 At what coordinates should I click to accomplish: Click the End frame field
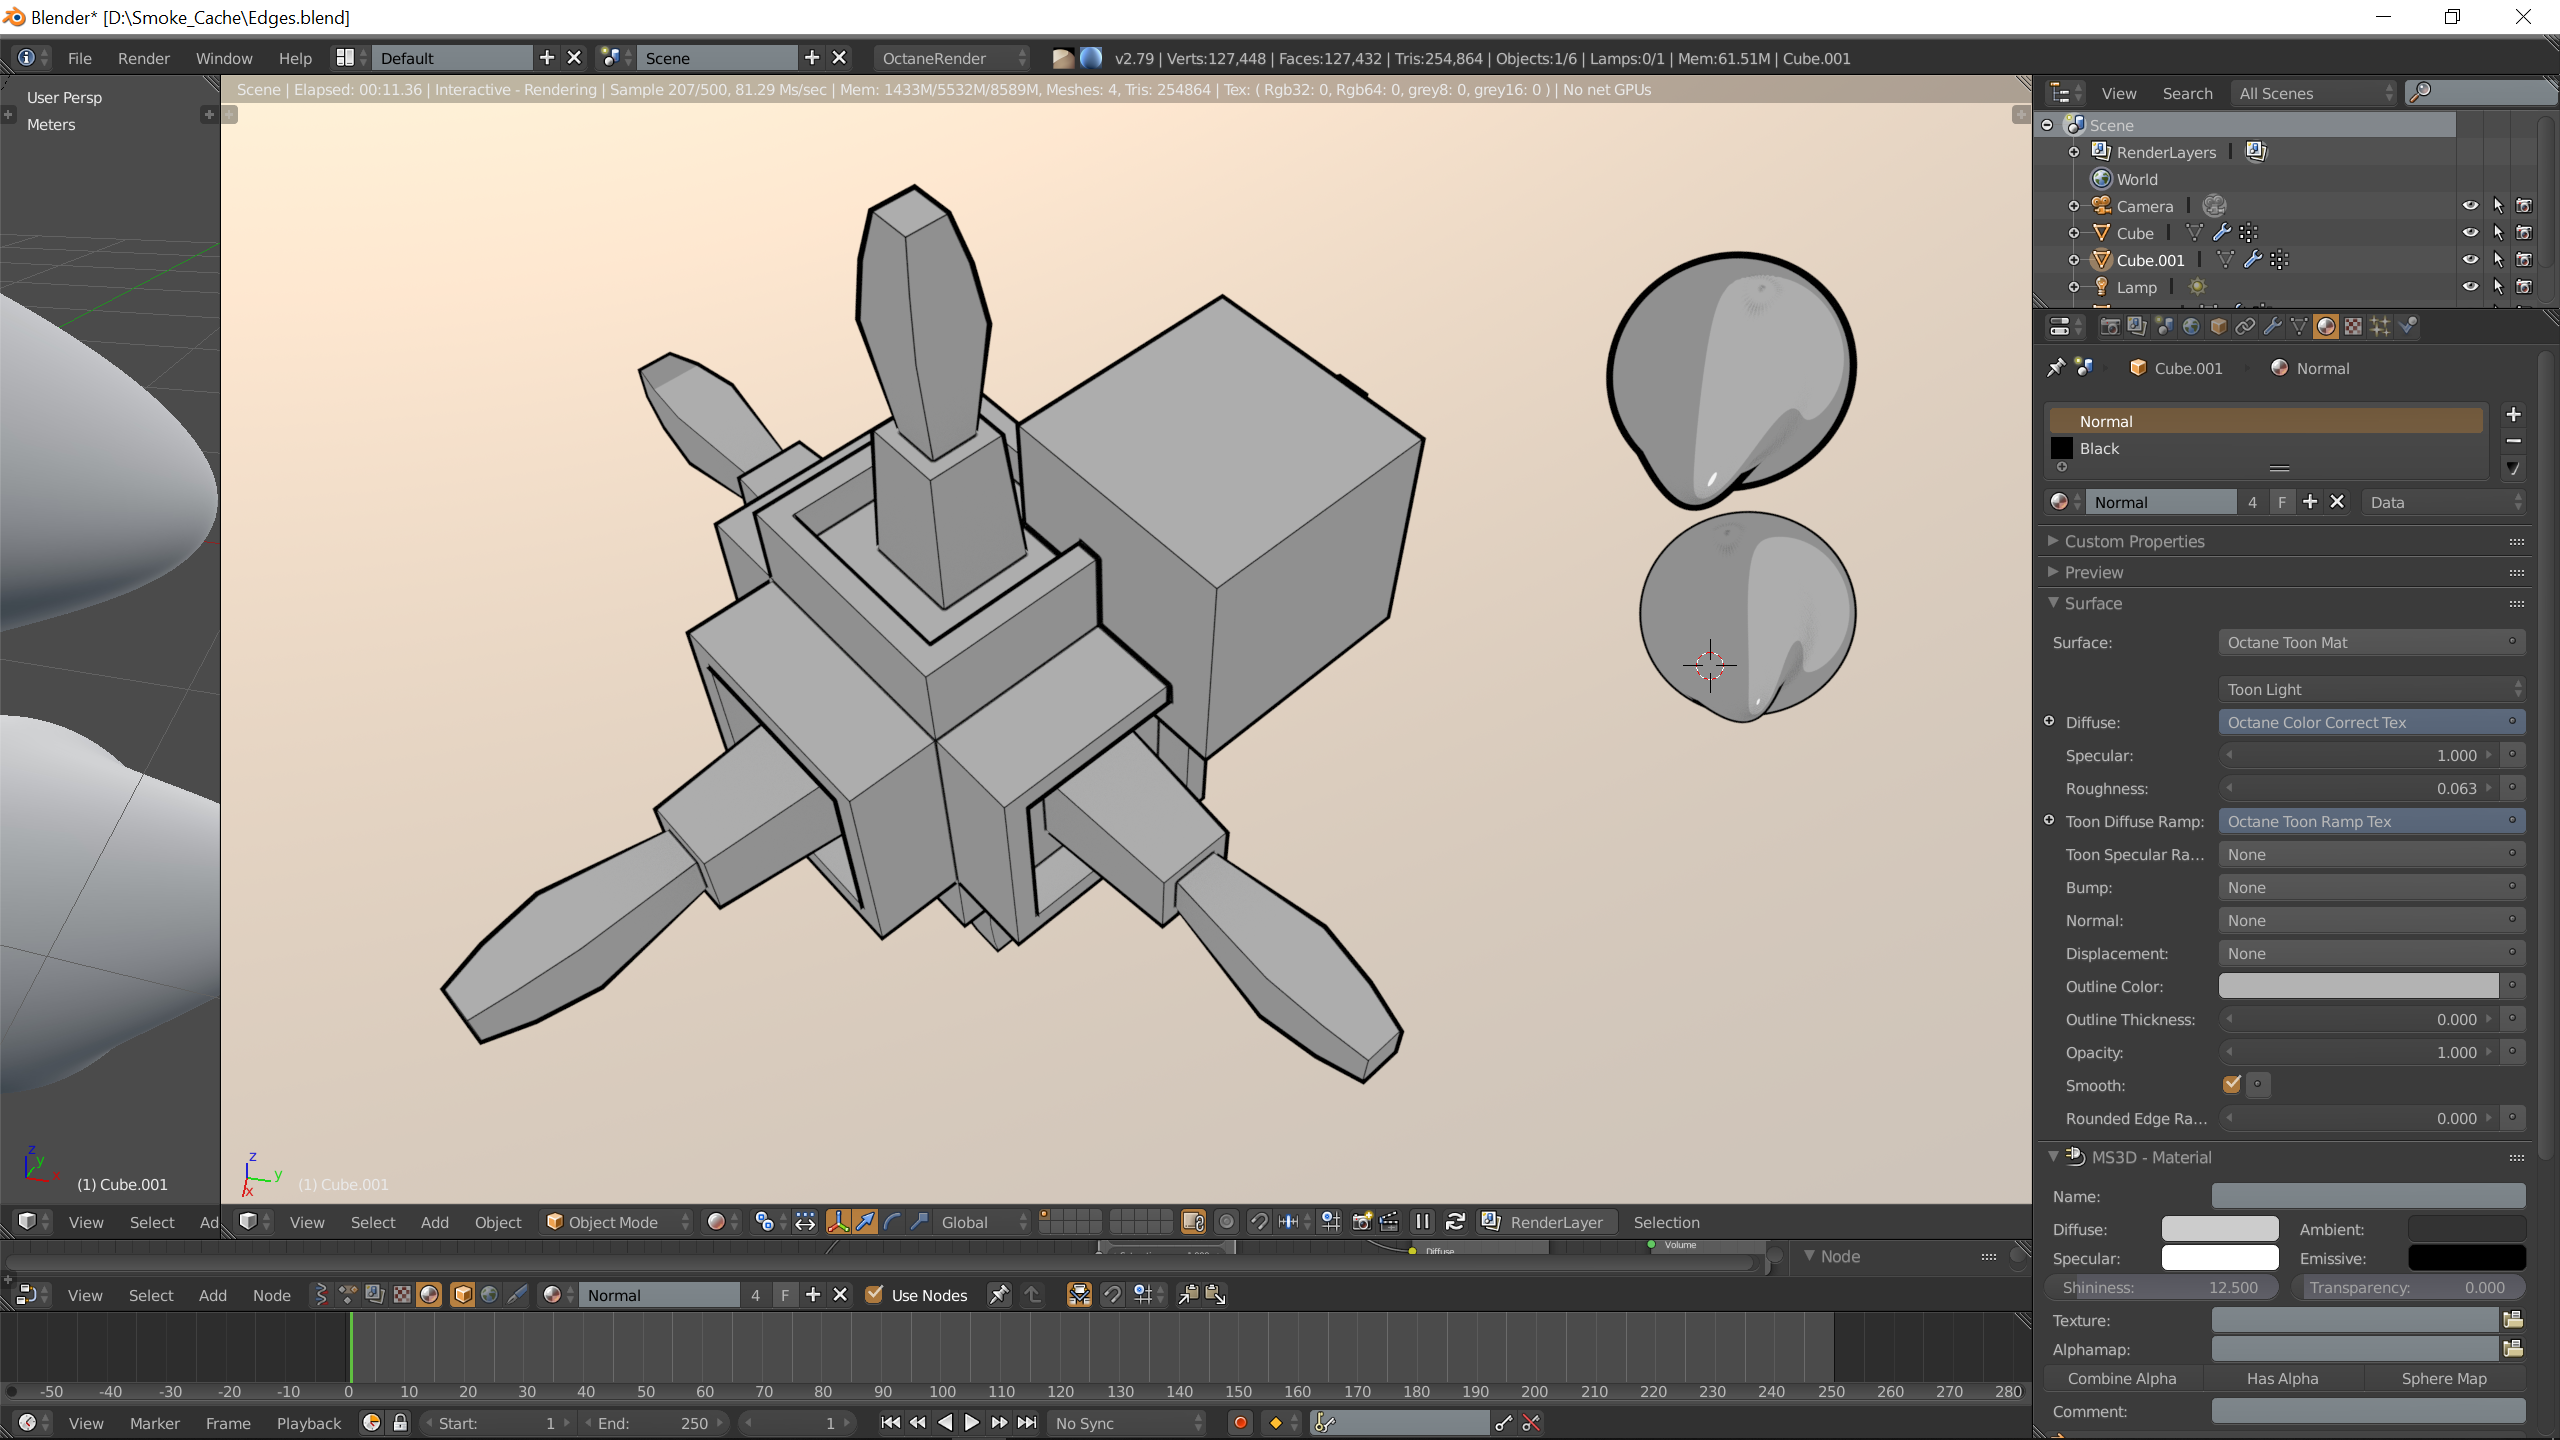click(x=655, y=1423)
